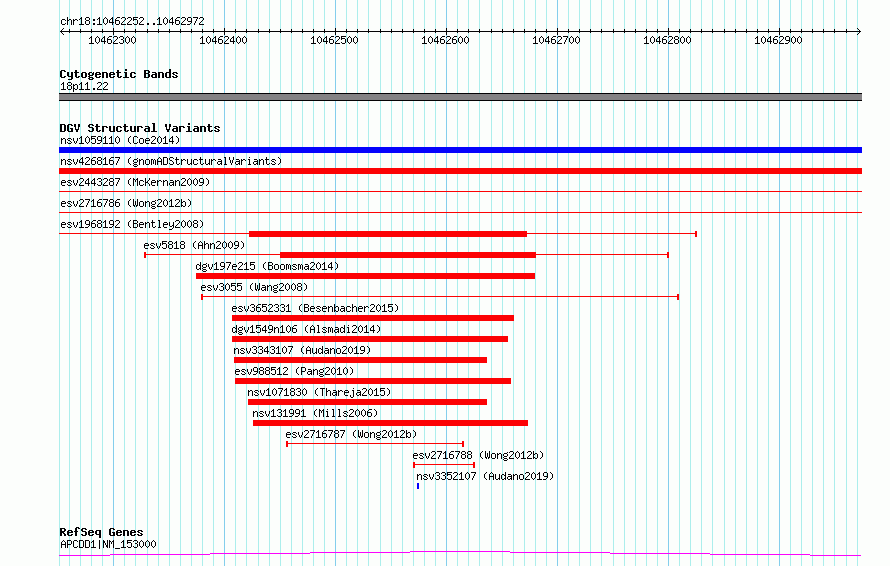The image size is (890, 566).
Task: Click the Cytogenetic Bands track title
Action: coord(119,74)
